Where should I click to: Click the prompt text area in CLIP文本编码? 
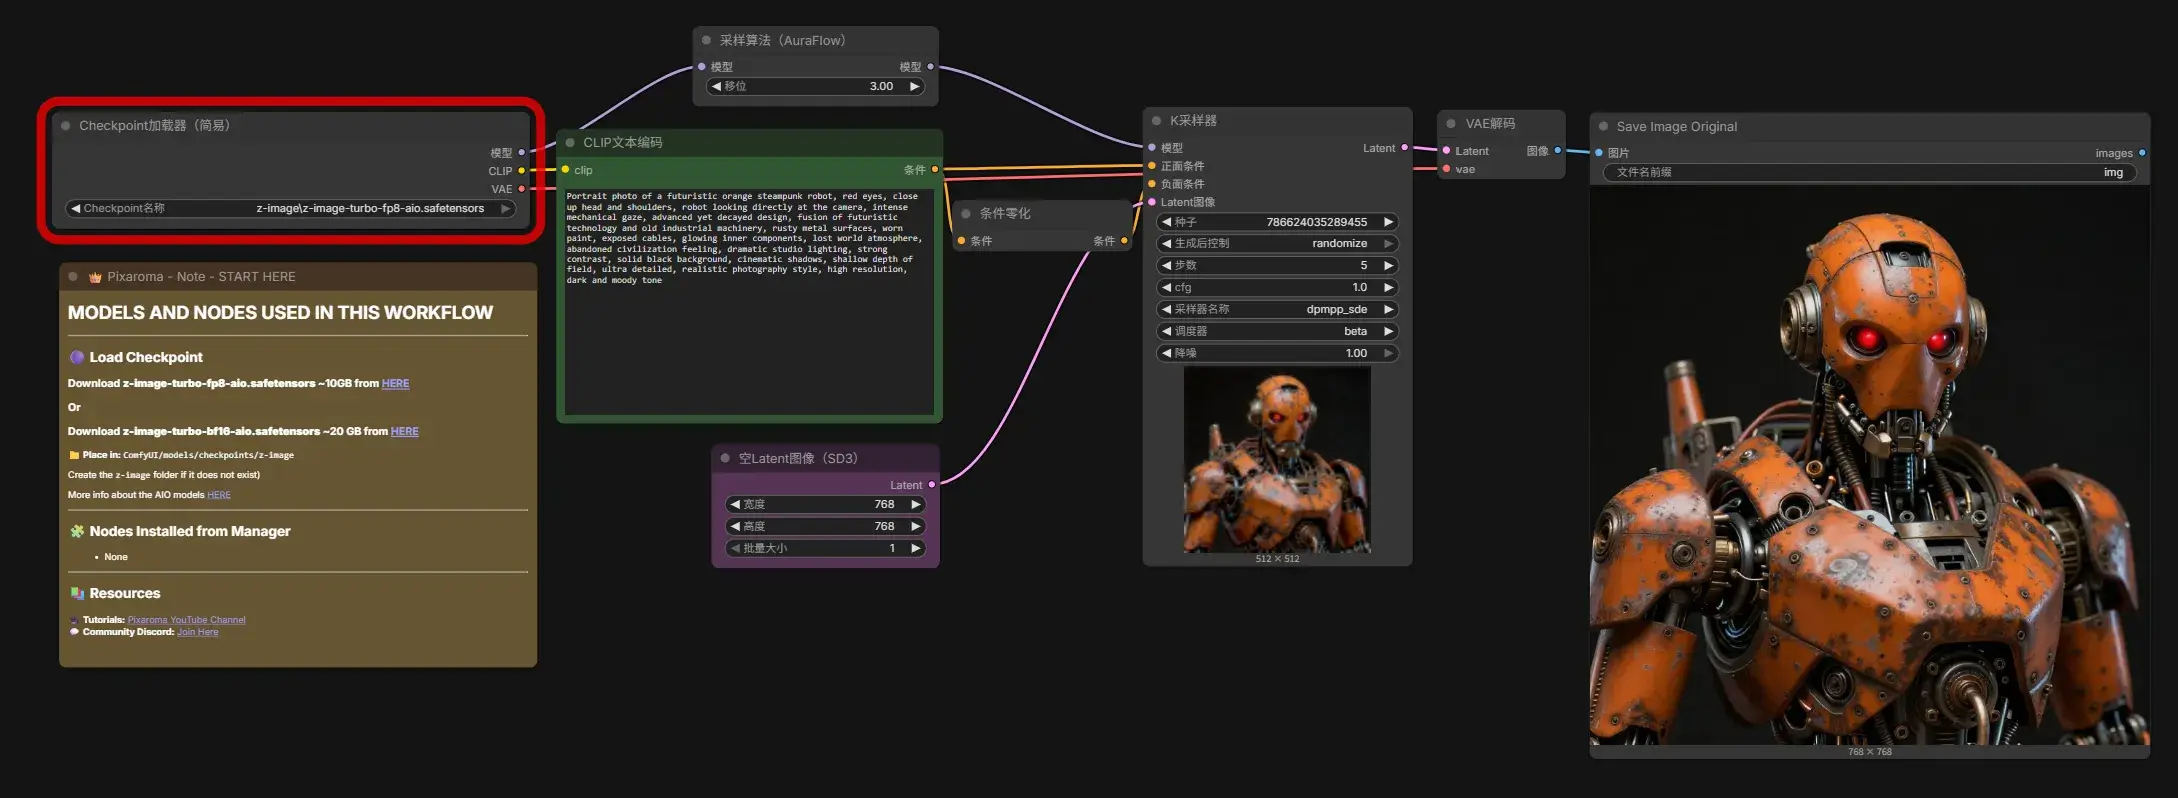(749, 301)
